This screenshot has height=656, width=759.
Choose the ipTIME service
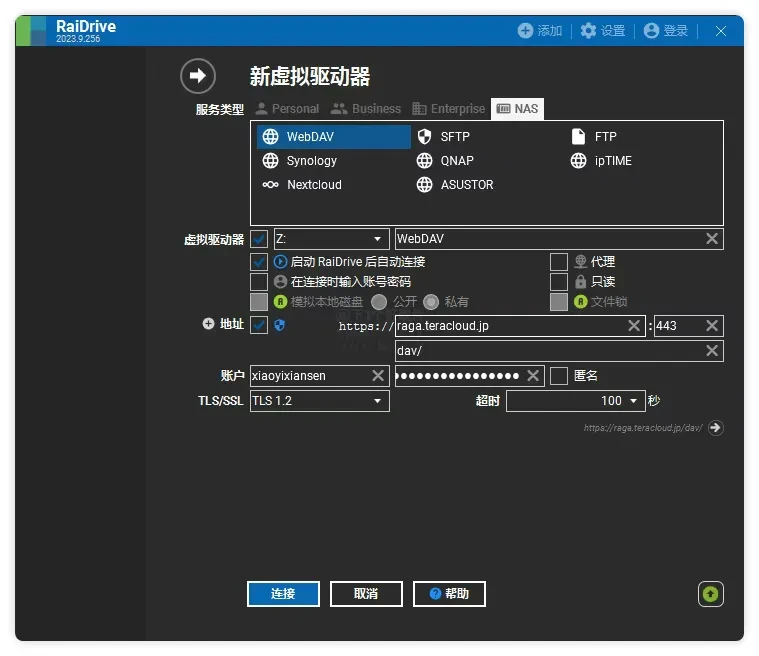click(601, 161)
